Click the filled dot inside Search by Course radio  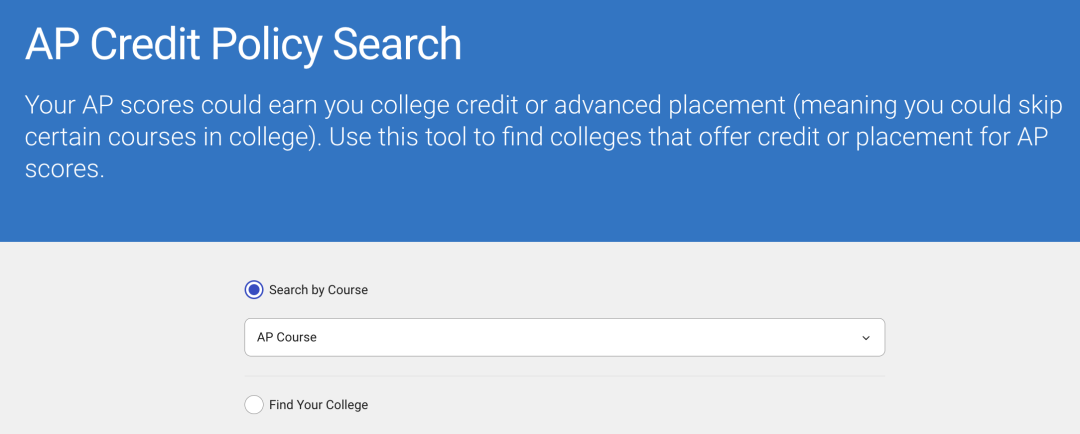tap(254, 290)
